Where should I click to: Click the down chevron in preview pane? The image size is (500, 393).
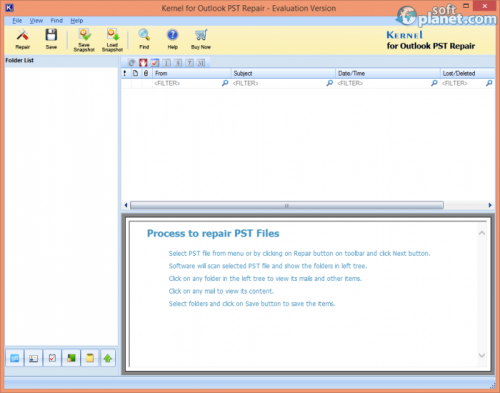[482, 355]
